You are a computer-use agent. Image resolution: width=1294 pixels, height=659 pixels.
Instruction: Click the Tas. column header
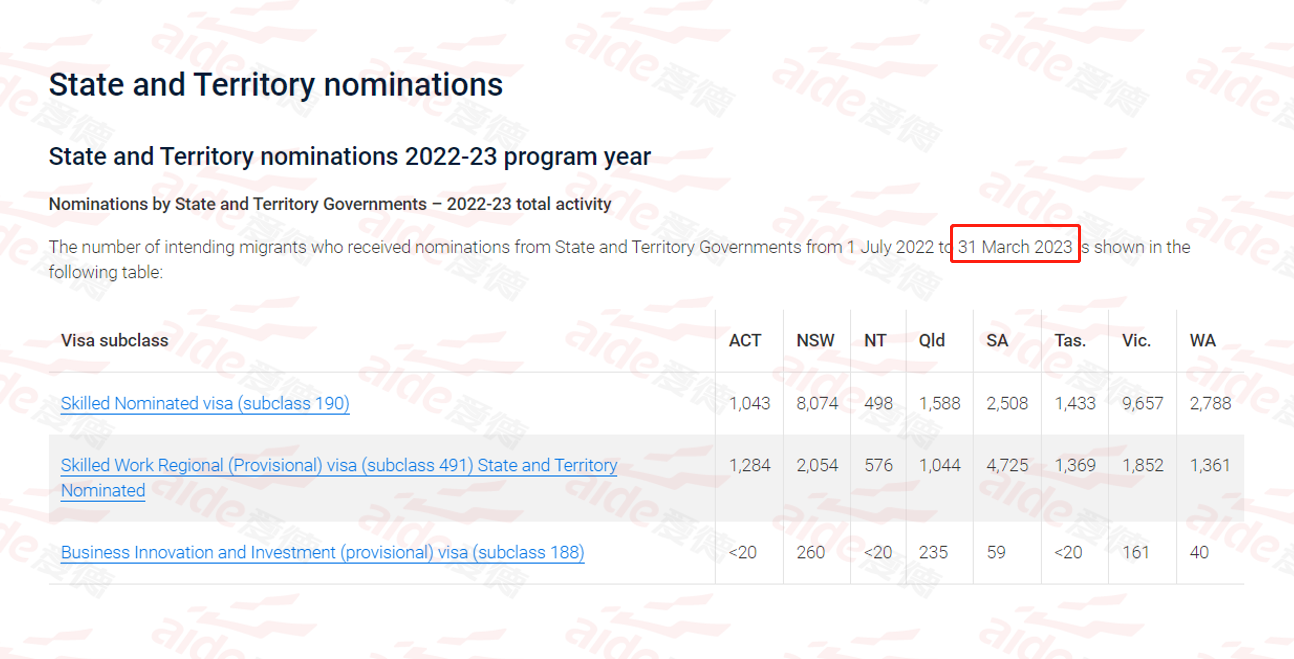point(1070,340)
